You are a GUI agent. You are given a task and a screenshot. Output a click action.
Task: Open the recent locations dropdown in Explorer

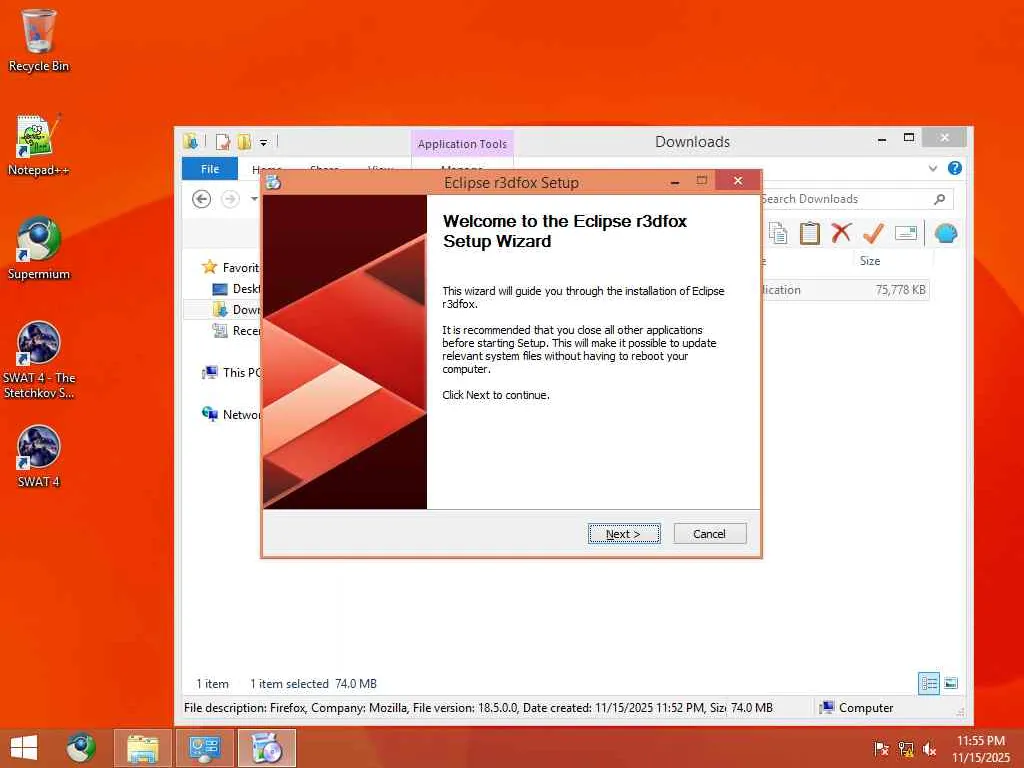point(254,199)
